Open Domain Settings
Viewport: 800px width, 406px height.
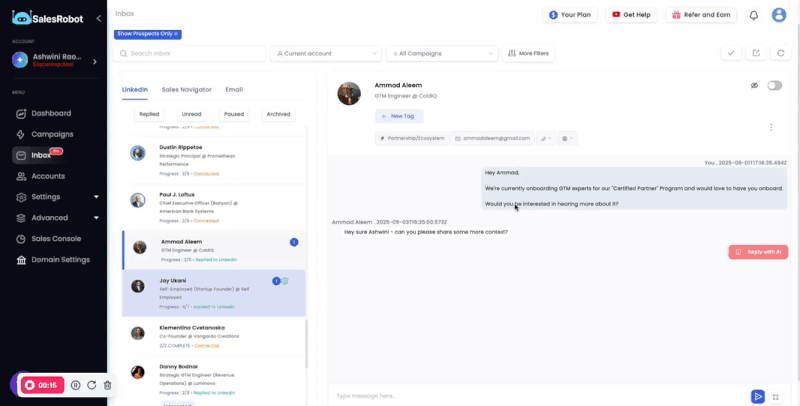pos(60,260)
